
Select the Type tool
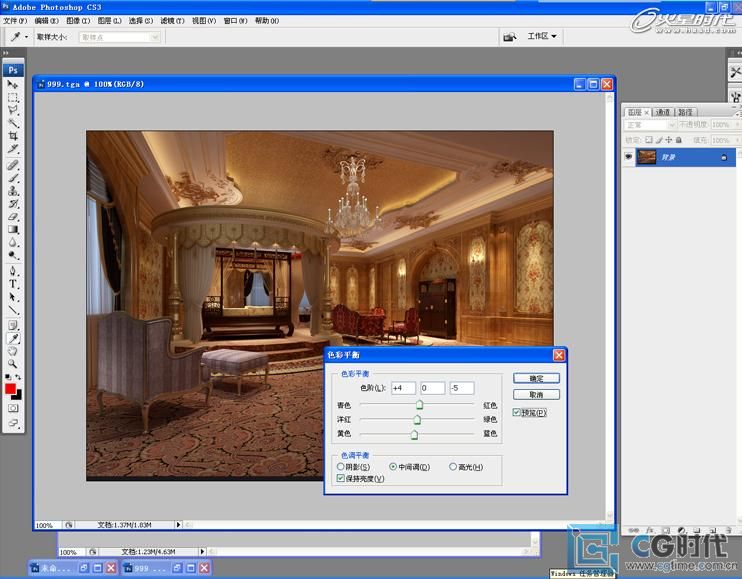[13, 284]
